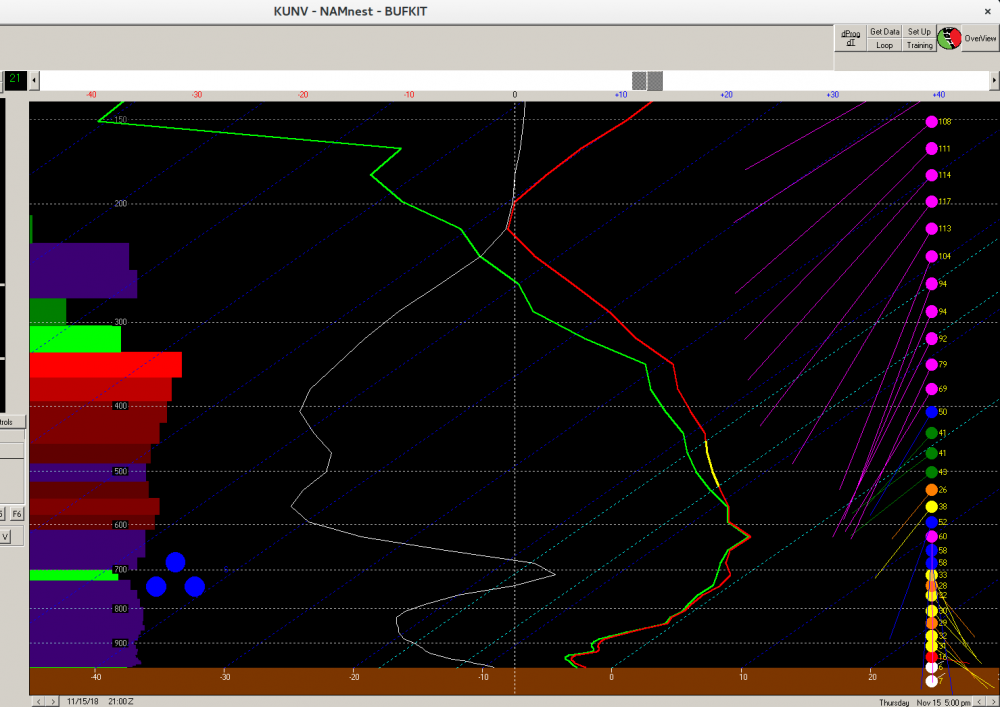Click the Get Data button

(885, 31)
